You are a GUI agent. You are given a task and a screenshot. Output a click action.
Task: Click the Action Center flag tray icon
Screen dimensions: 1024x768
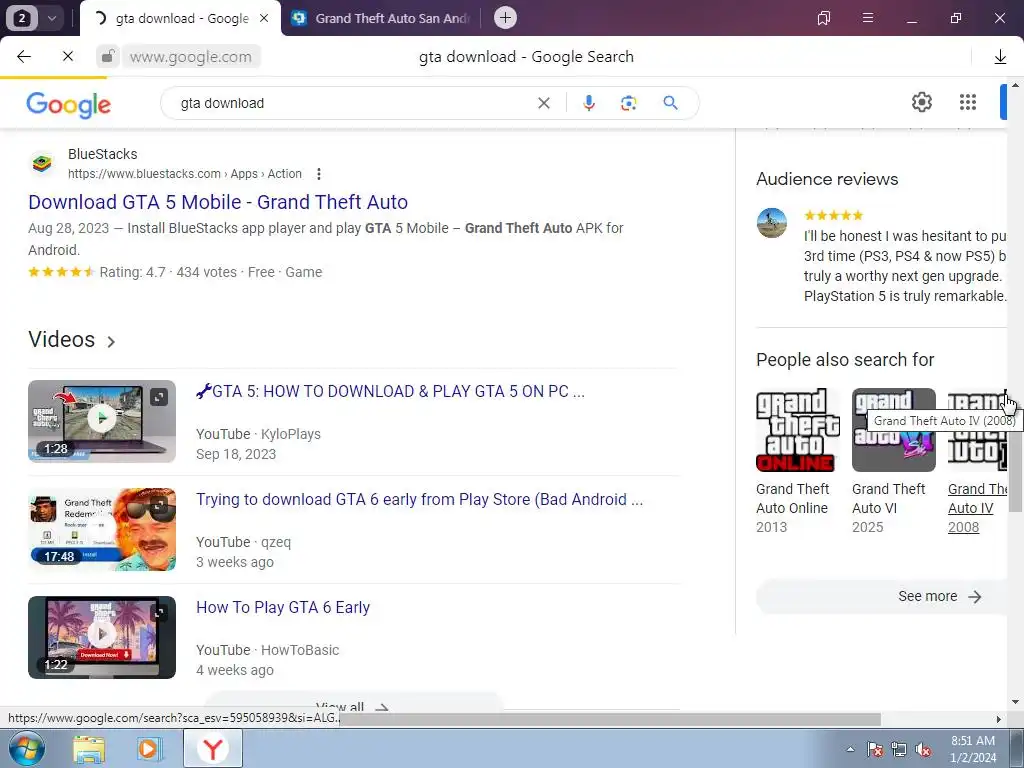tap(875, 749)
